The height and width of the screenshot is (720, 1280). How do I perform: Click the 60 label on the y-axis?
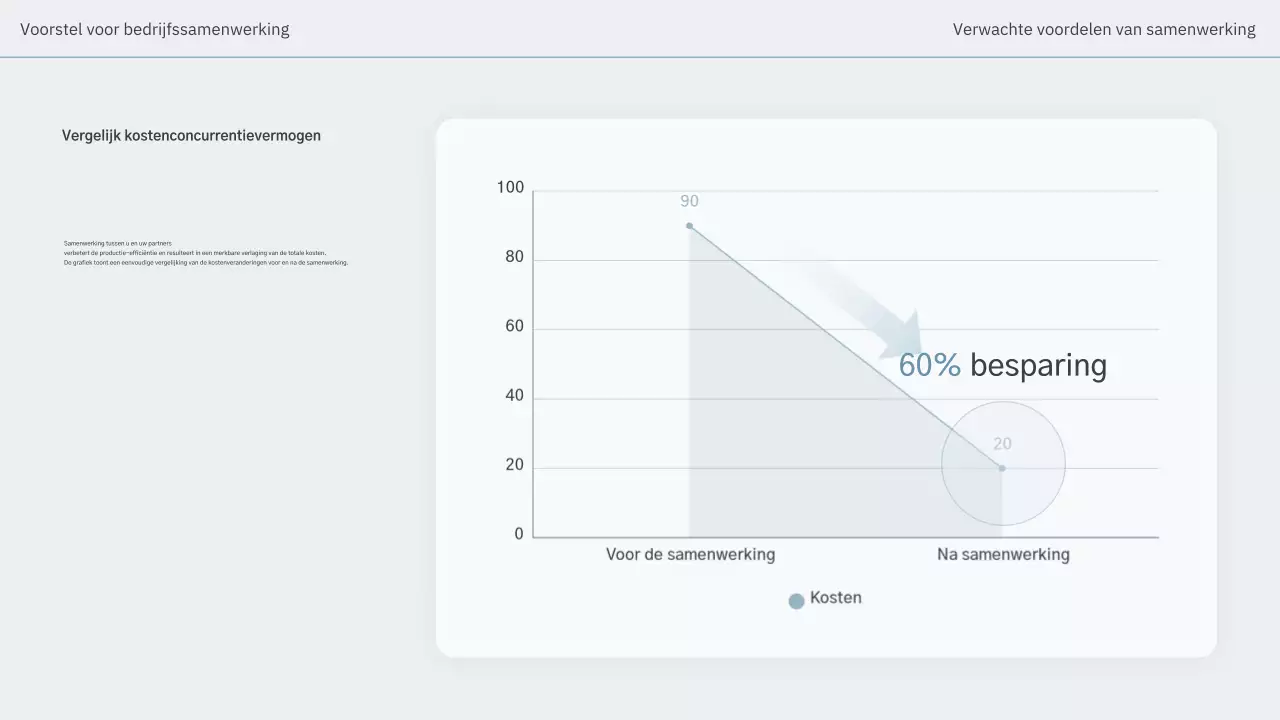514,327
